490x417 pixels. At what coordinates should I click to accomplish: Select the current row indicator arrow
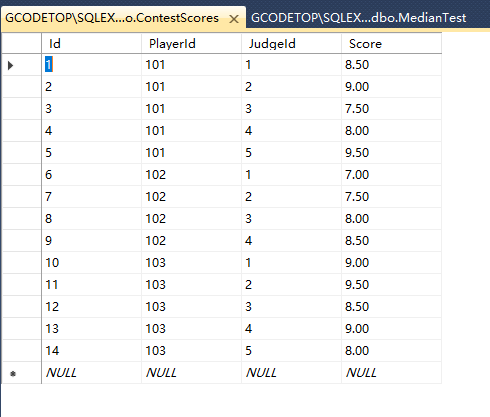tap(10, 65)
